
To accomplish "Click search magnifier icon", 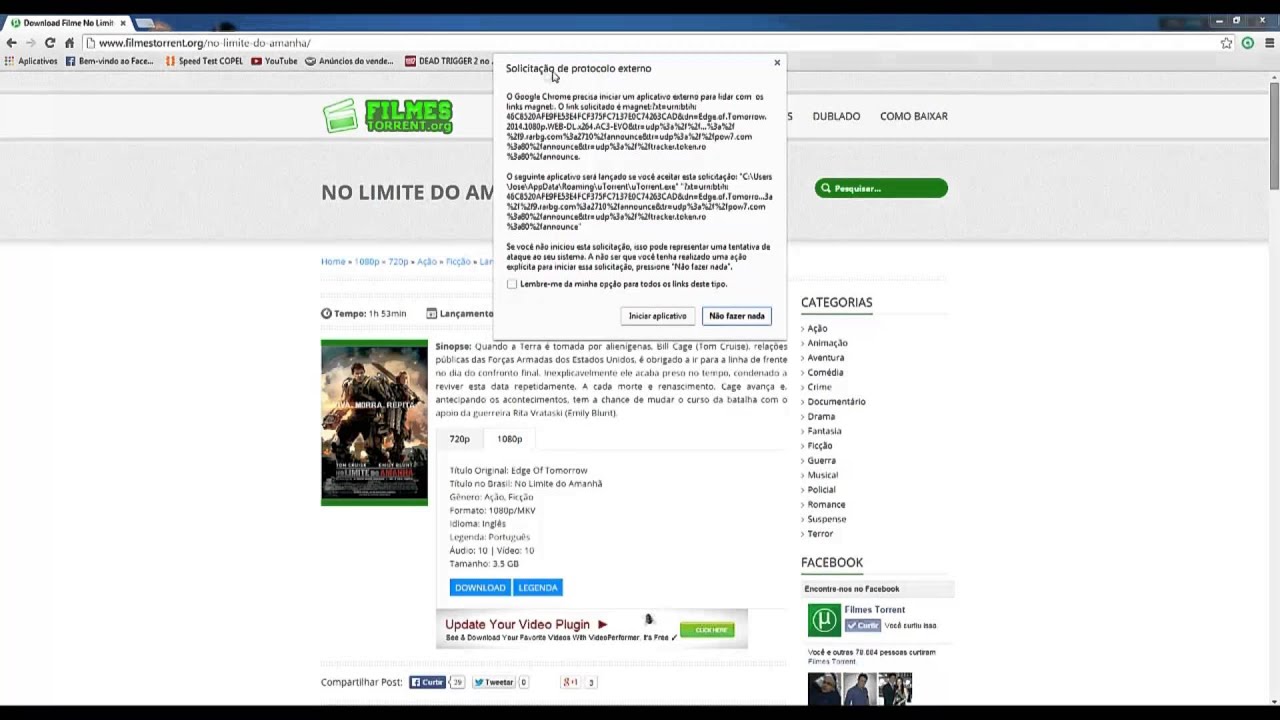I will pyautogui.click(x=826, y=188).
